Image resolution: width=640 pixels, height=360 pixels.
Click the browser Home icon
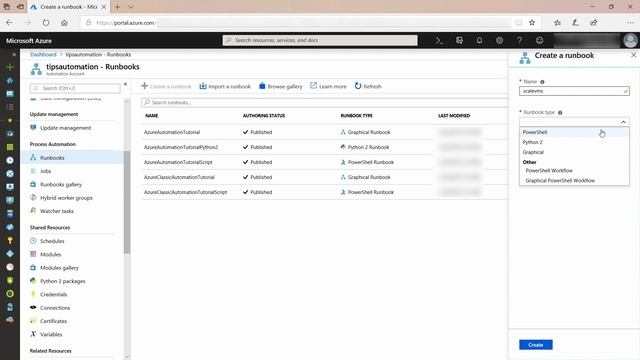click(64, 23)
